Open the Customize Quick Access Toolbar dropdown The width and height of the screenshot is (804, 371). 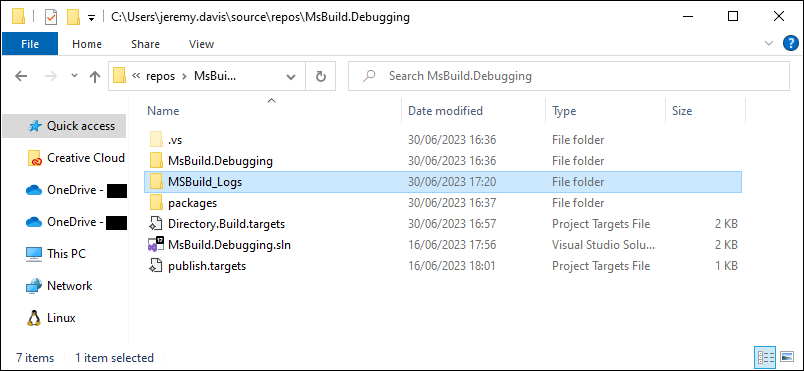tap(91, 18)
